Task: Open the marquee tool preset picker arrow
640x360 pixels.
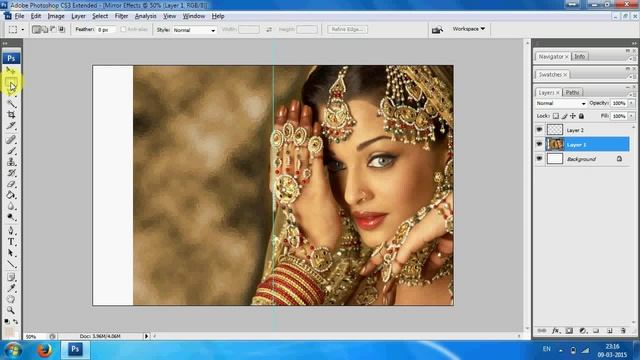Action: pos(22,29)
